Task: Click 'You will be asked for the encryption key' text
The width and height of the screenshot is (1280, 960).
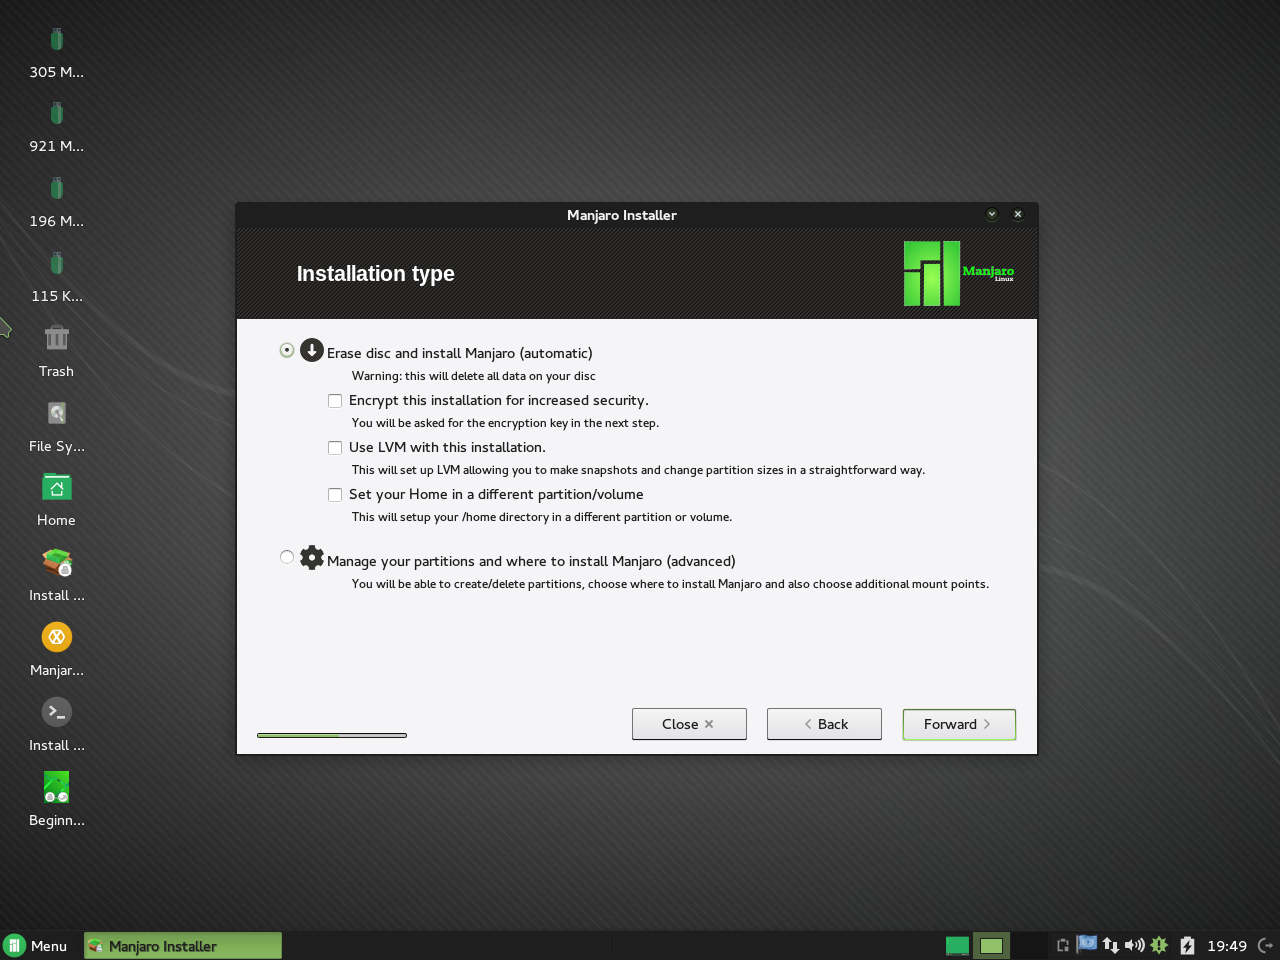Action: tap(505, 424)
